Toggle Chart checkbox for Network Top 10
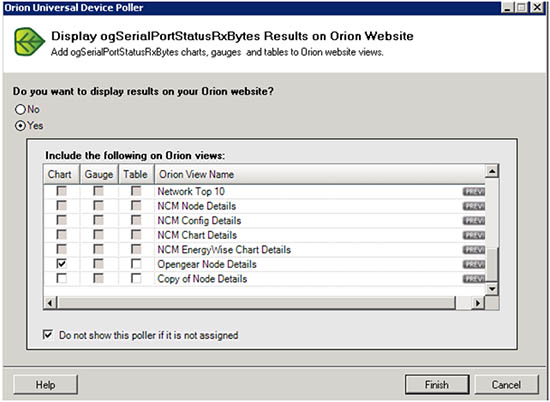 (x=62, y=191)
